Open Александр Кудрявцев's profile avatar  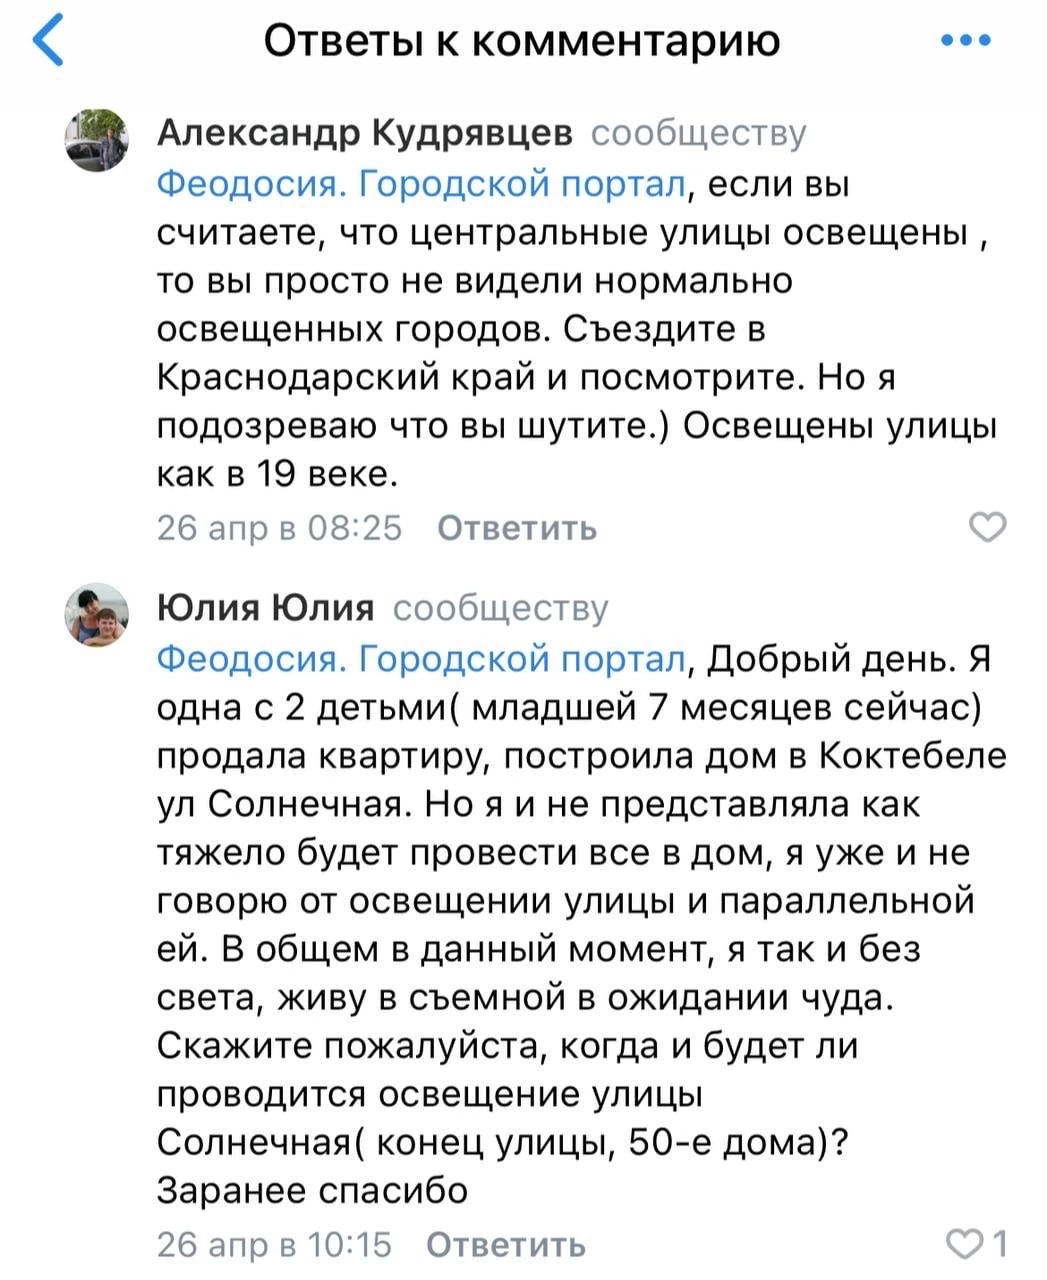tap(97, 140)
